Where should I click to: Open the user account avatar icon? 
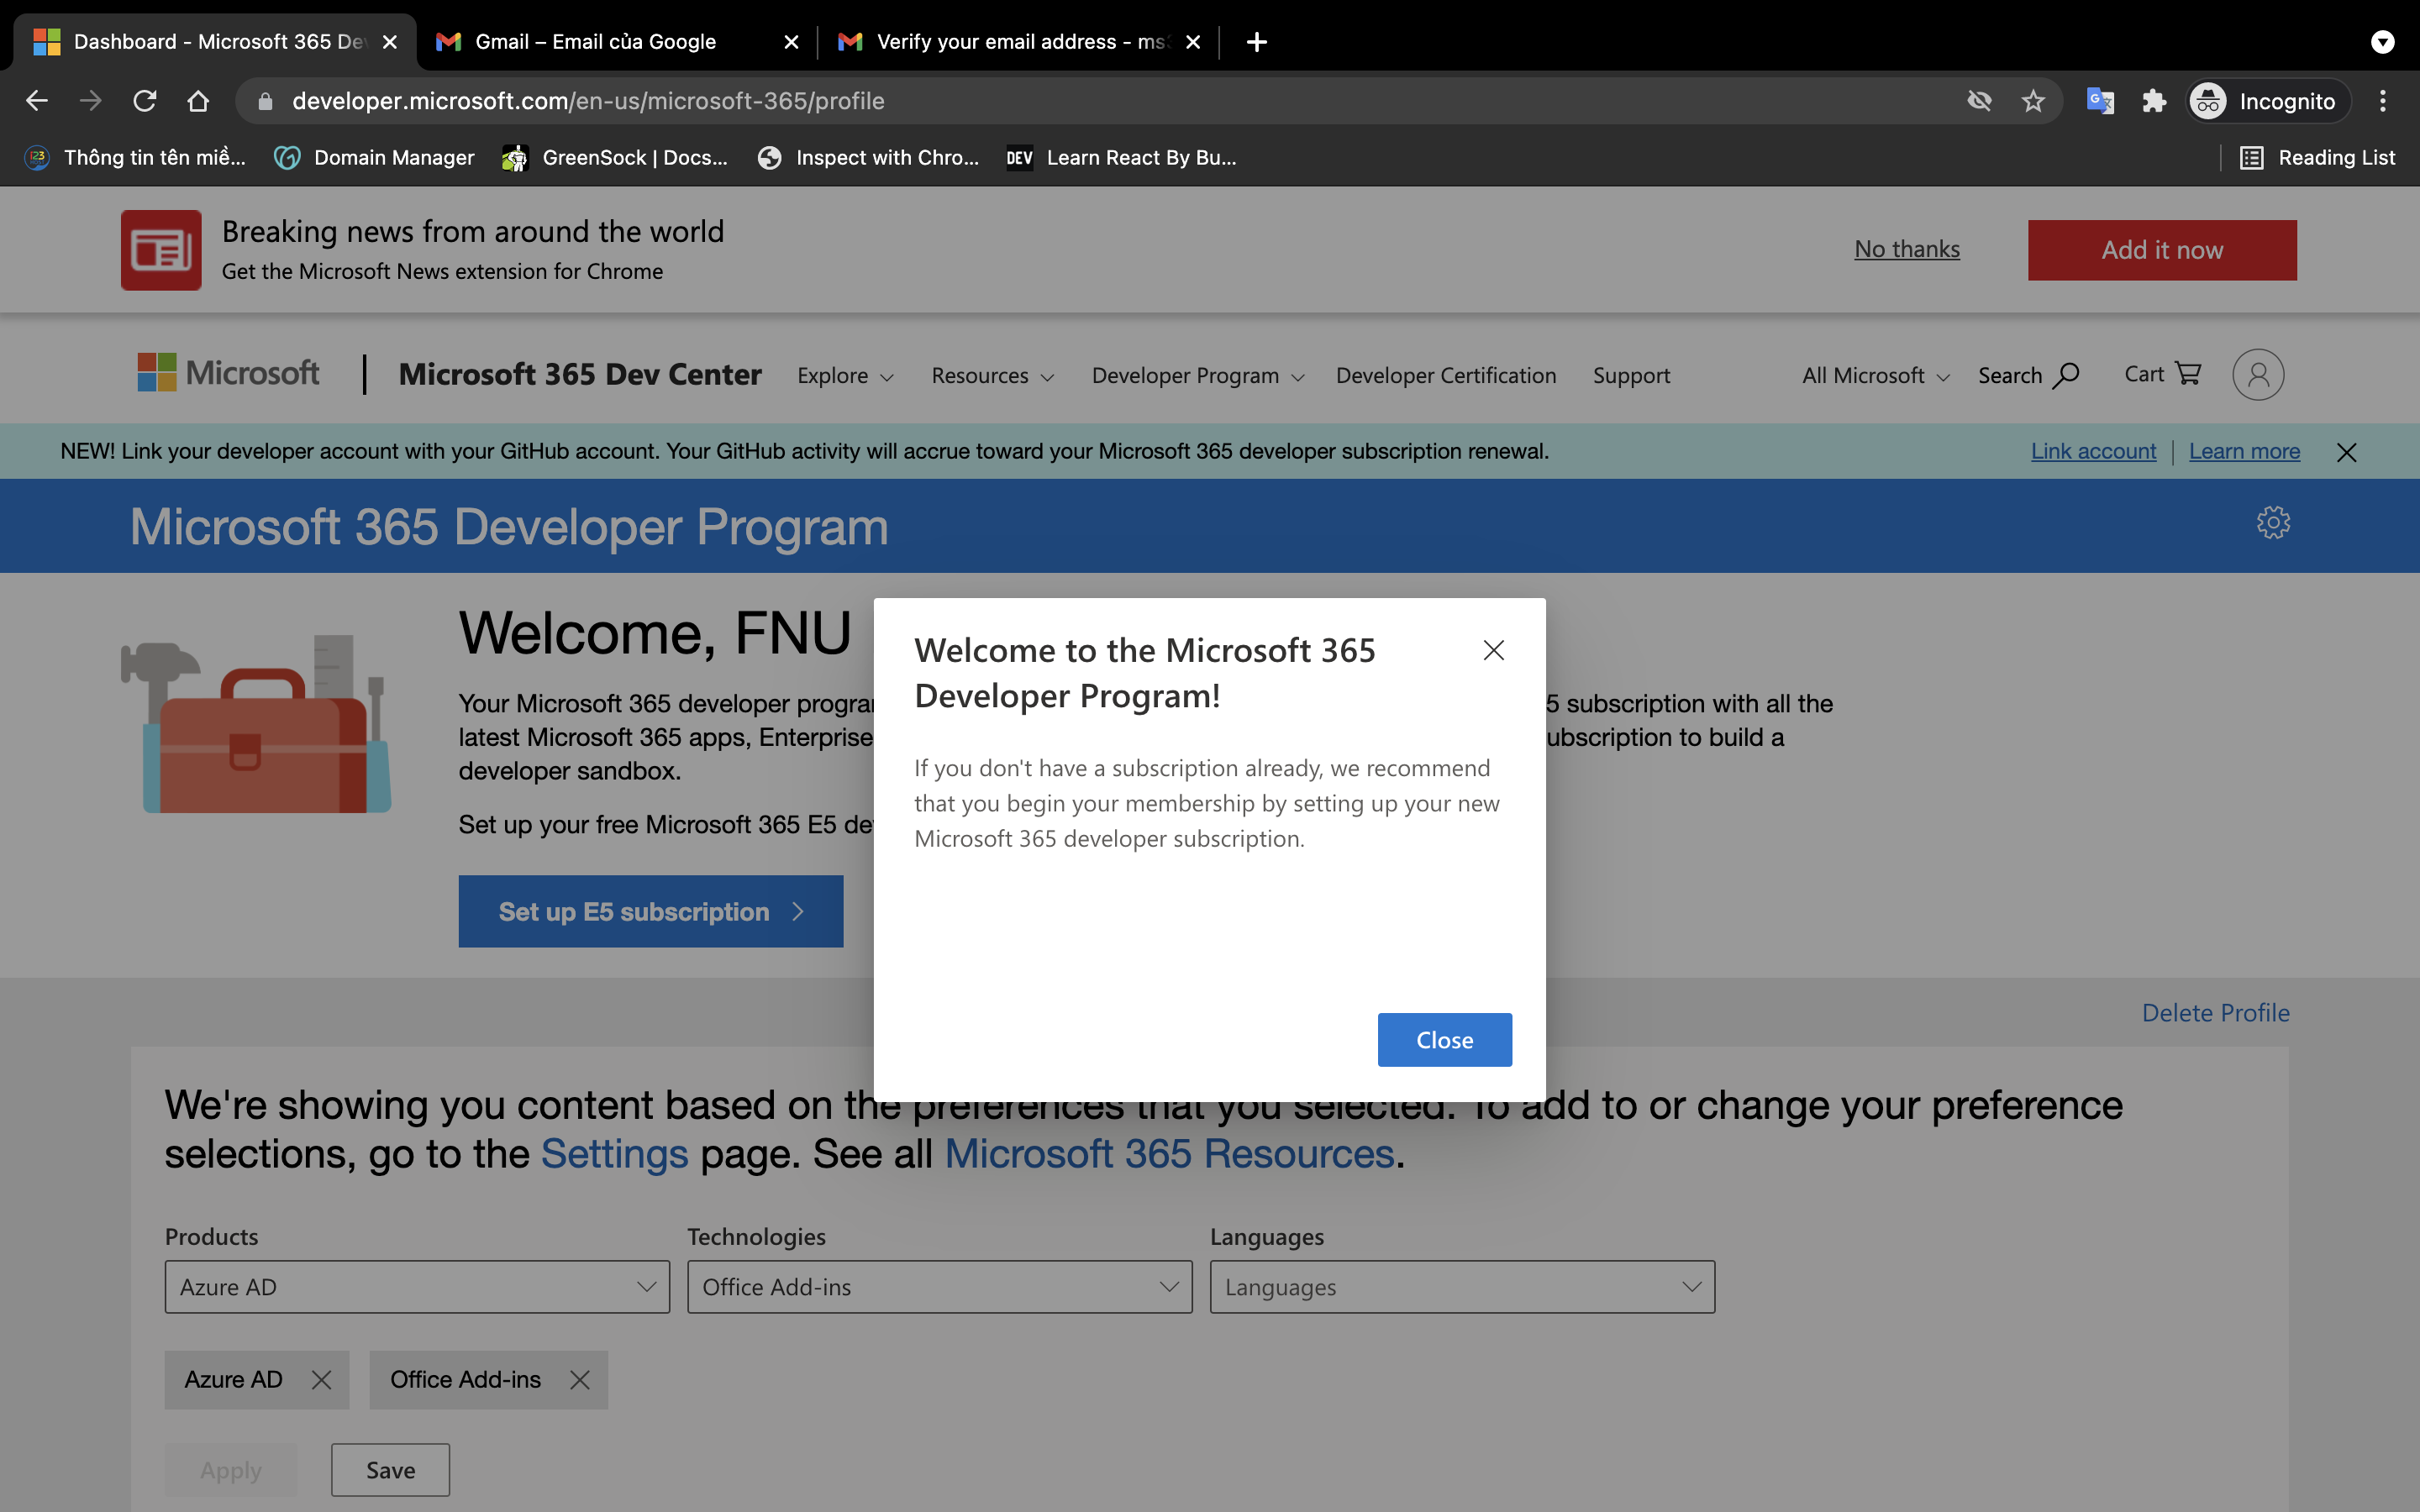[2258, 375]
